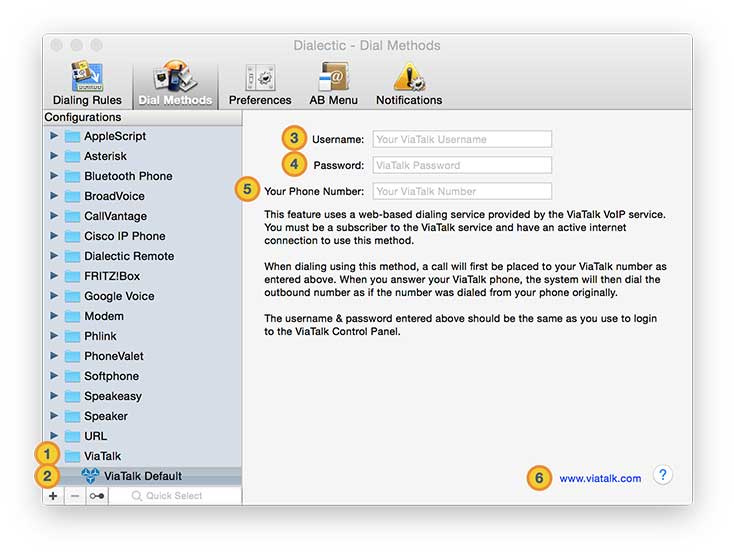Select the Dial Methods toolbar icon
Viewport: 734px width, 555px height.
(175, 76)
